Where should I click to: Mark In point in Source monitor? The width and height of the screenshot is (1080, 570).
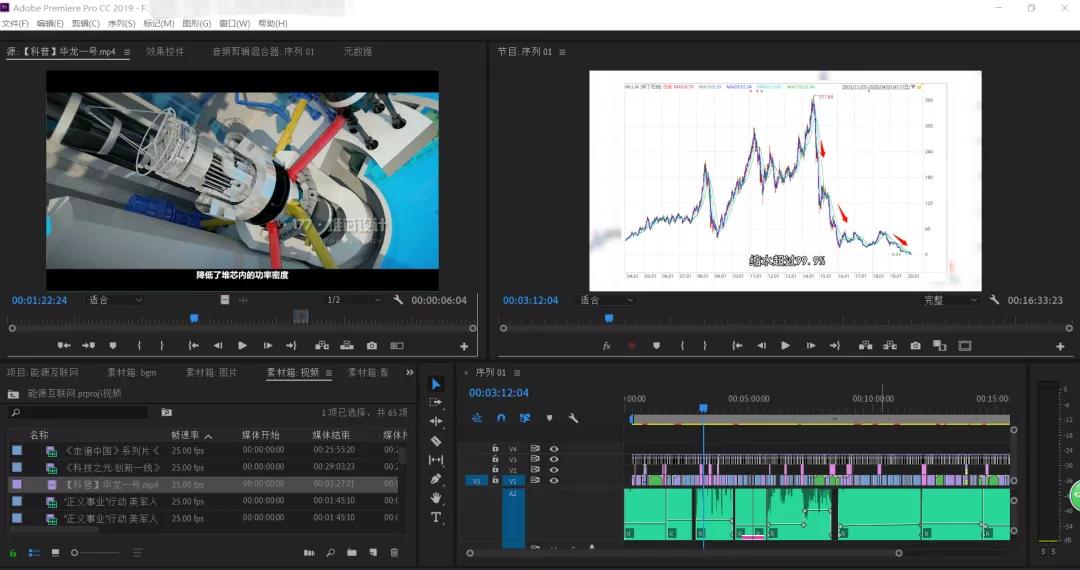tap(139, 346)
